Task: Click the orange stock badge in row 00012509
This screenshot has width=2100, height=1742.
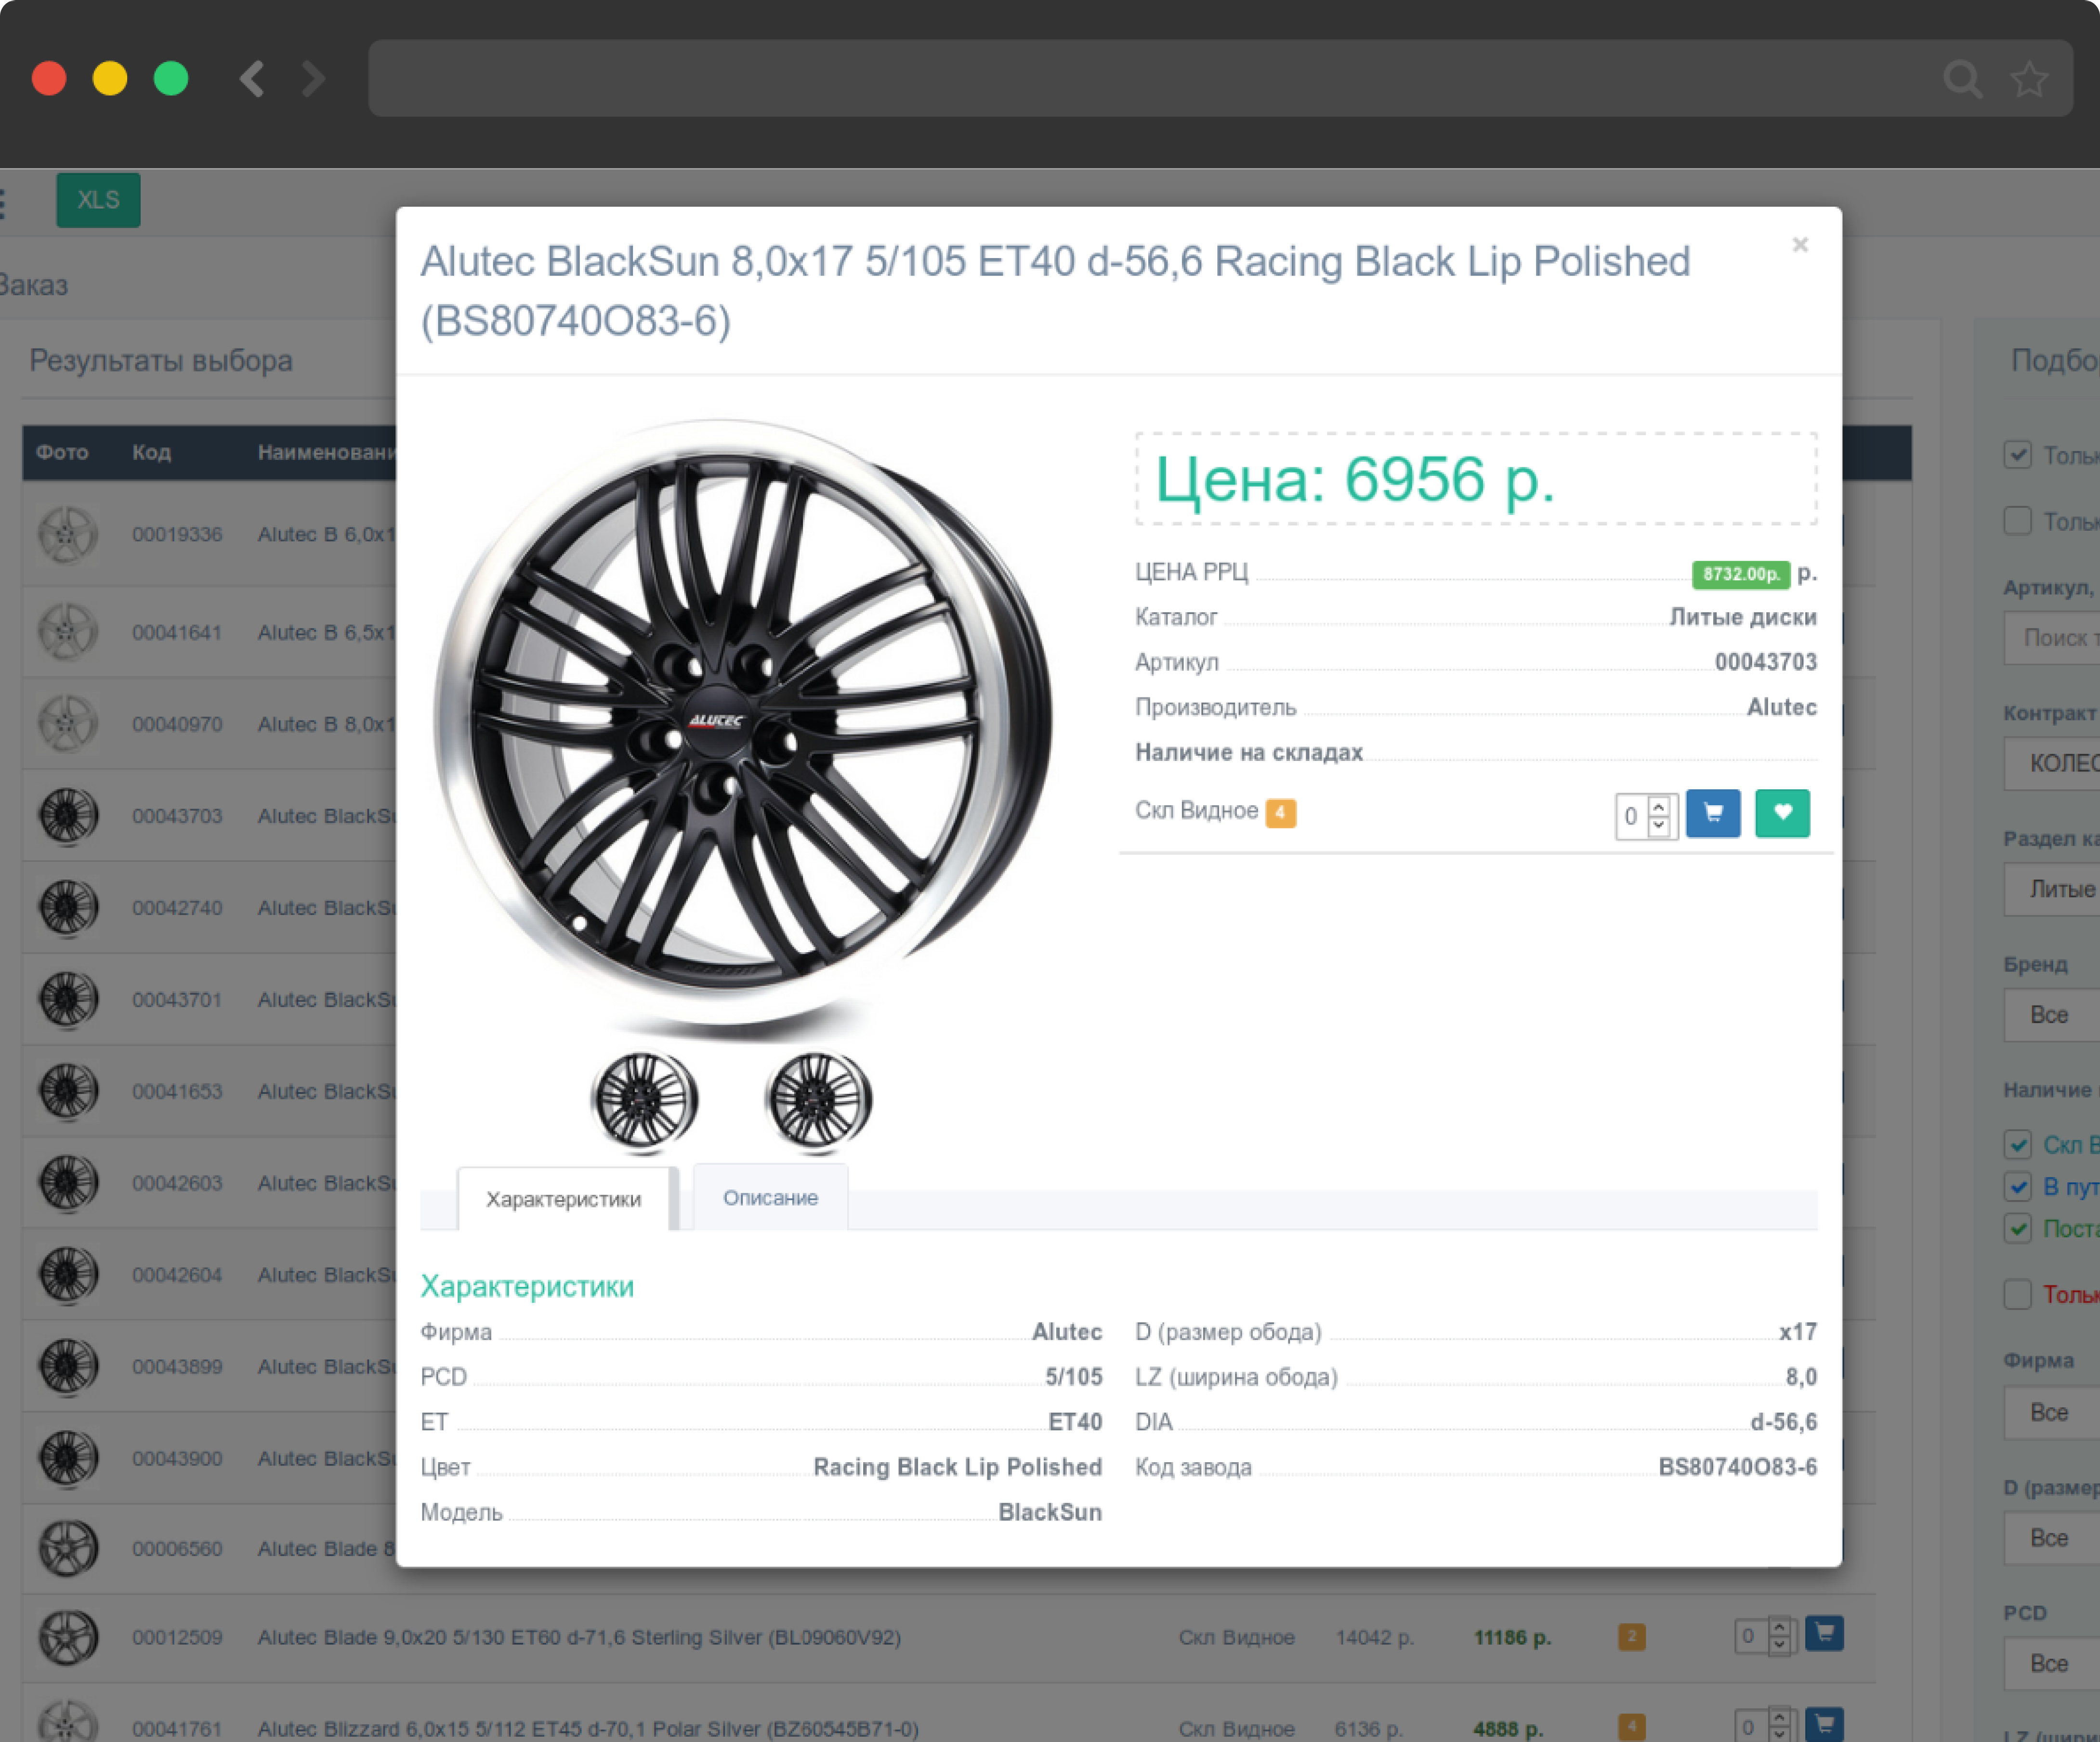Action: click(1632, 1637)
